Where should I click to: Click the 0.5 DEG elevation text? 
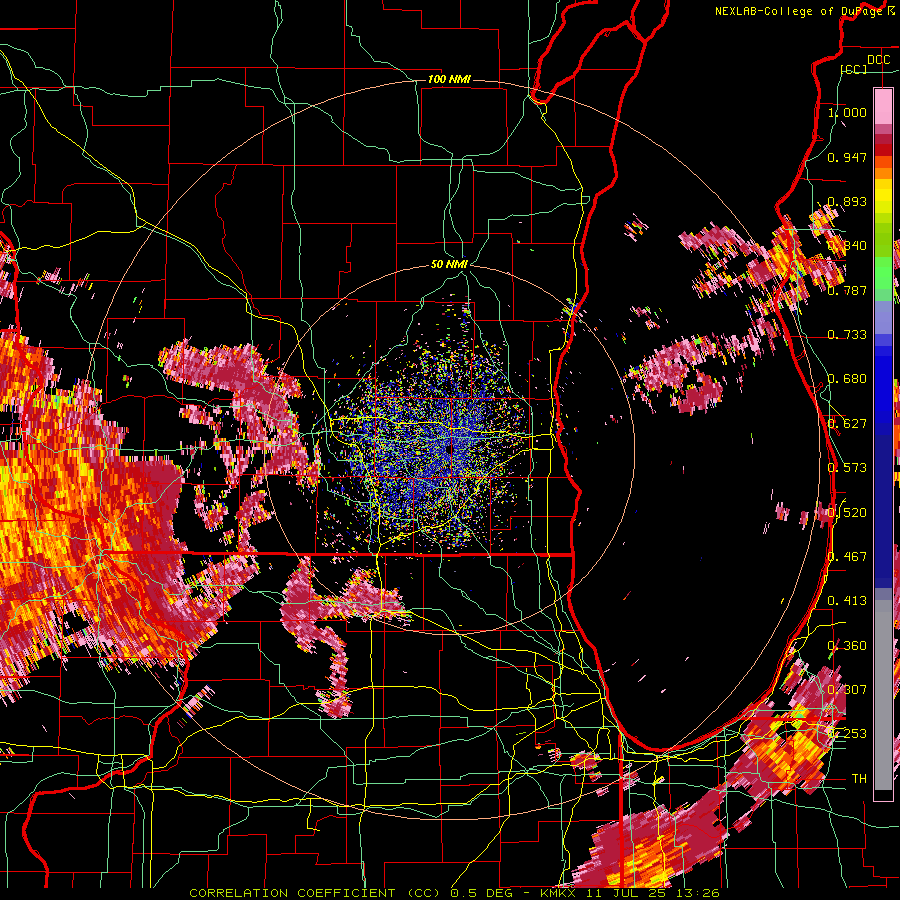481,893
